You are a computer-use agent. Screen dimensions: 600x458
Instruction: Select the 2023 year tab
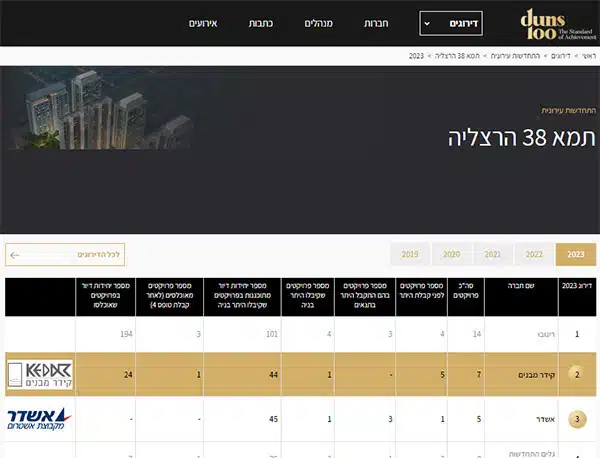tap(576, 254)
